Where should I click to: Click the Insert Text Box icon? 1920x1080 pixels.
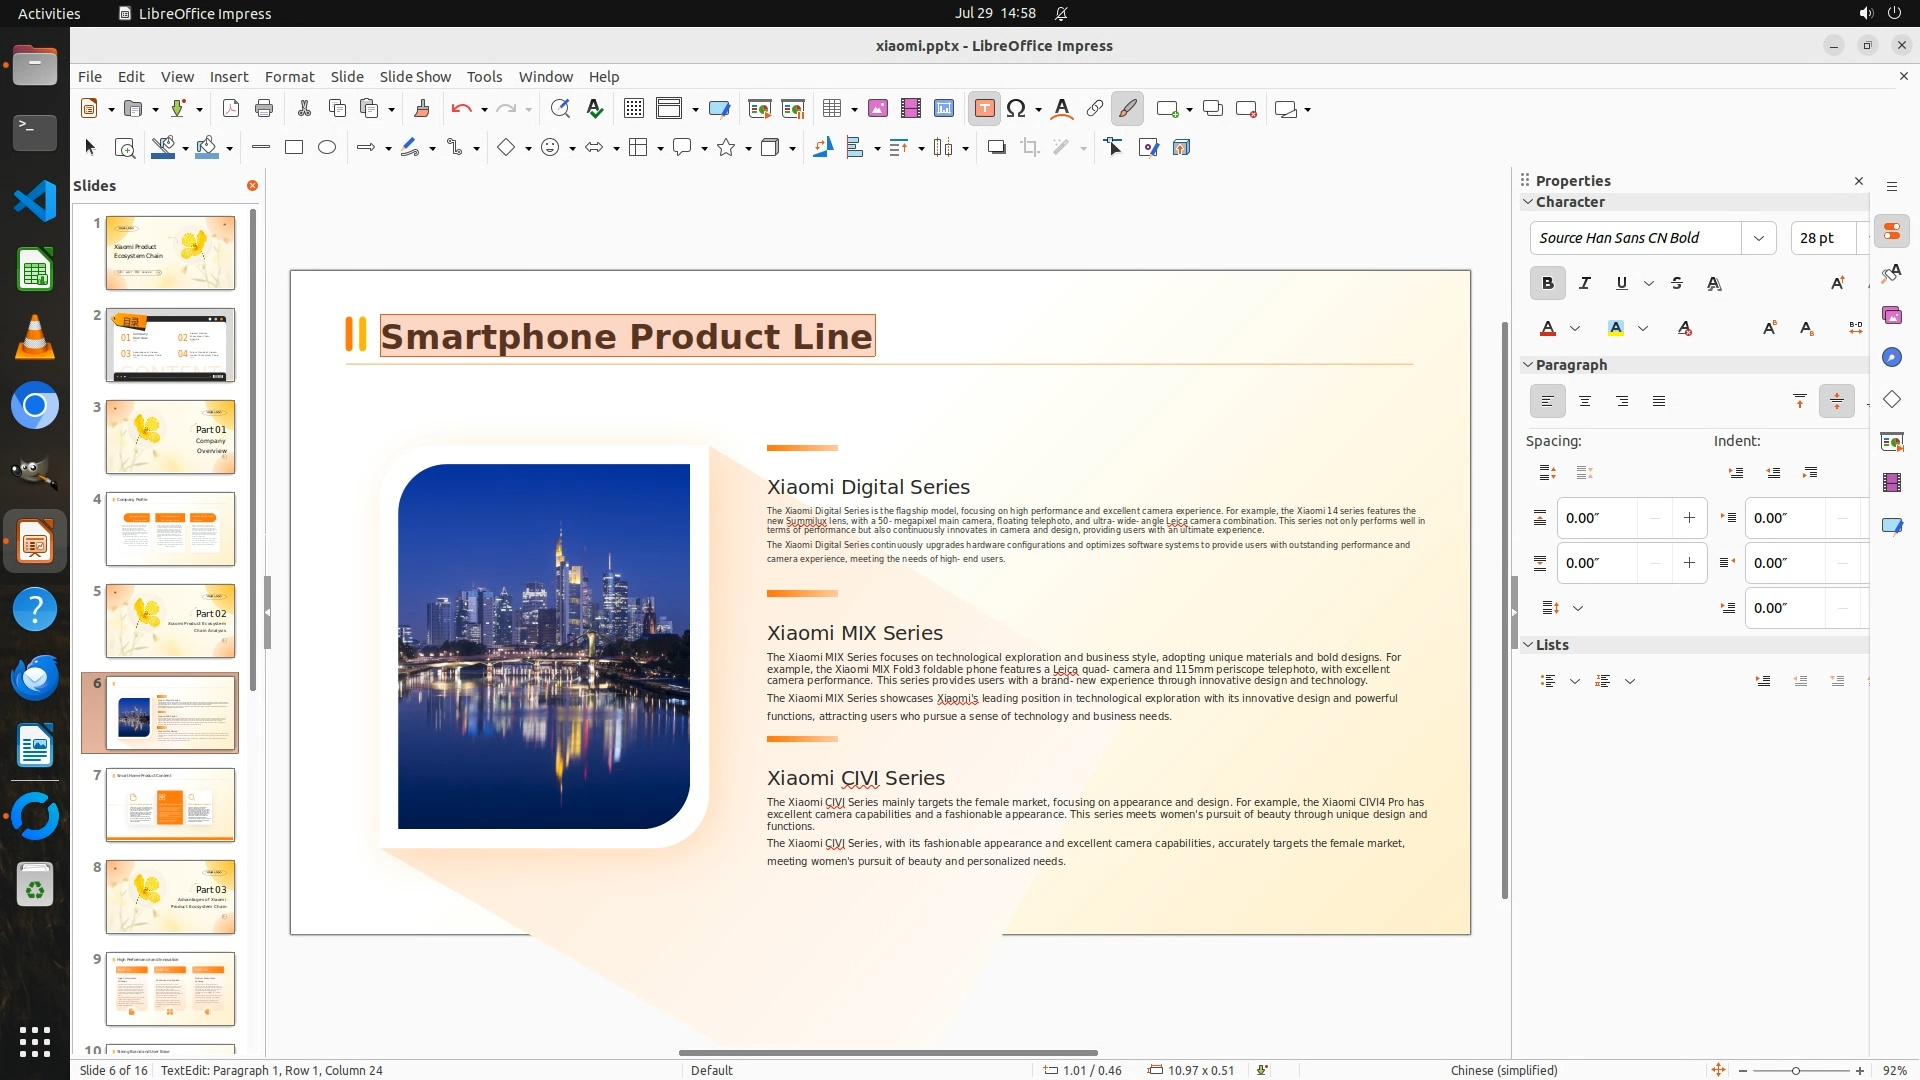[984, 109]
